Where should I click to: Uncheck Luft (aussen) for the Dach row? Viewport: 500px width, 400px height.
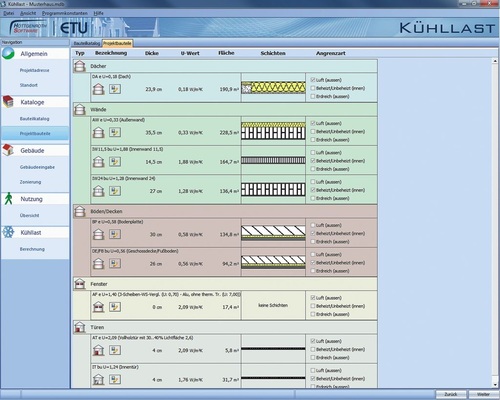pos(313,80)
